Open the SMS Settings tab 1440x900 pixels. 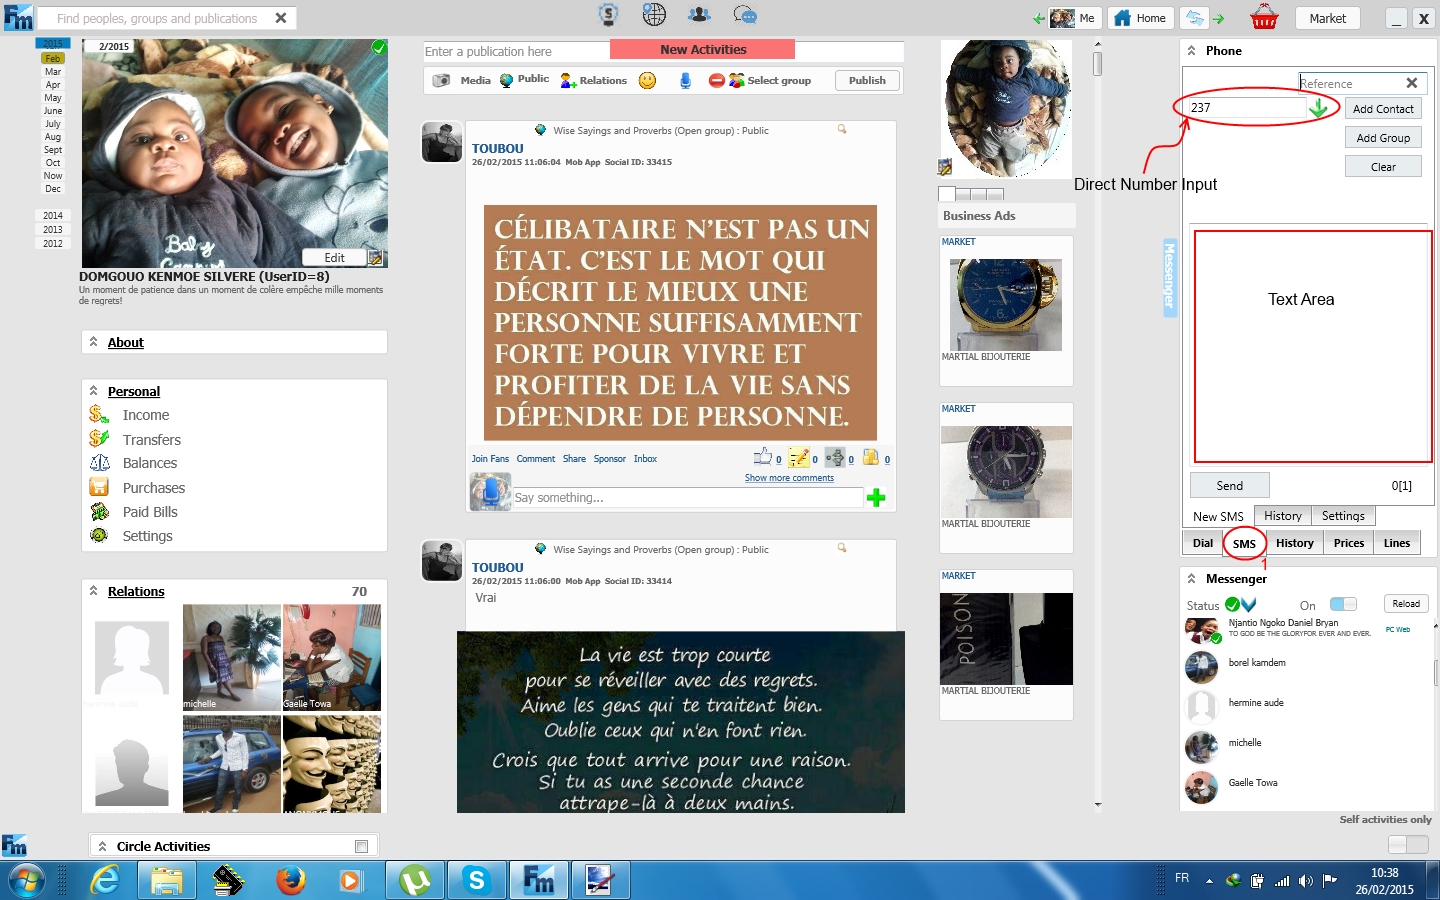[1343, 516]
